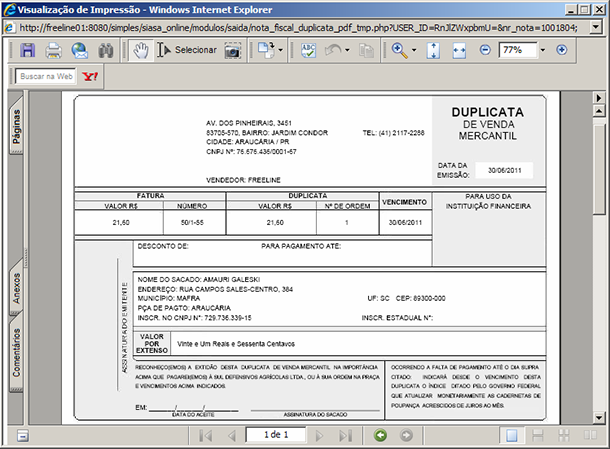610x449 pixels.
Task: Go to previous view green arrow
Action: [380, 435]
